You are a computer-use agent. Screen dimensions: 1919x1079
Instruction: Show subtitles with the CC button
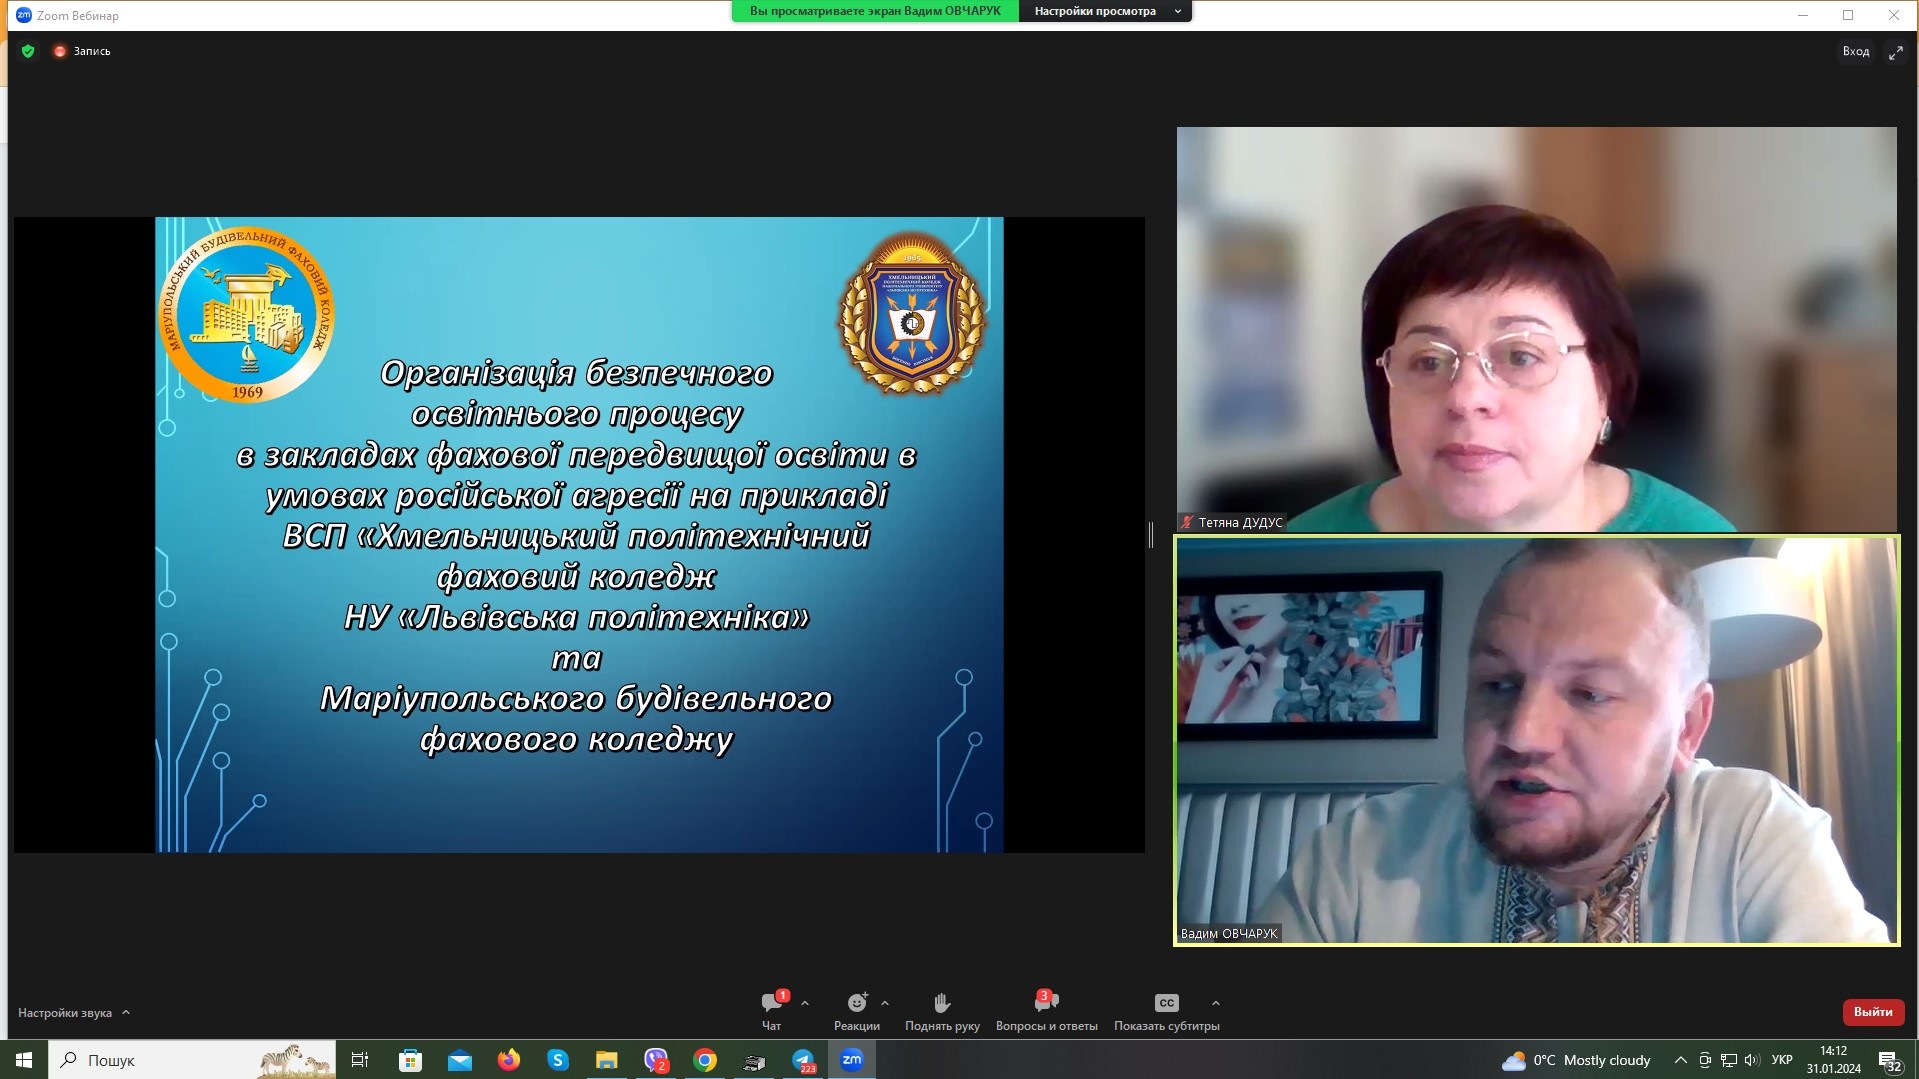click(1167, 1010)
